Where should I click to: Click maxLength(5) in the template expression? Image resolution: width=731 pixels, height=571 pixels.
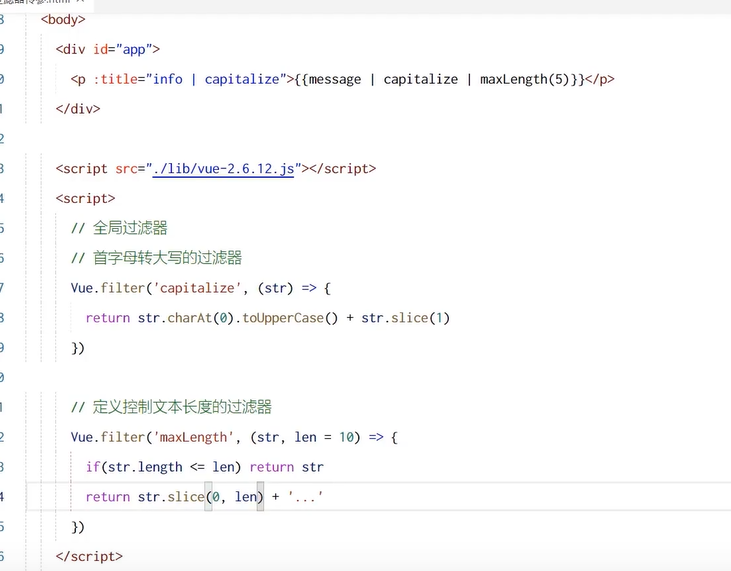pyautogui.click(x=525, y=79)
